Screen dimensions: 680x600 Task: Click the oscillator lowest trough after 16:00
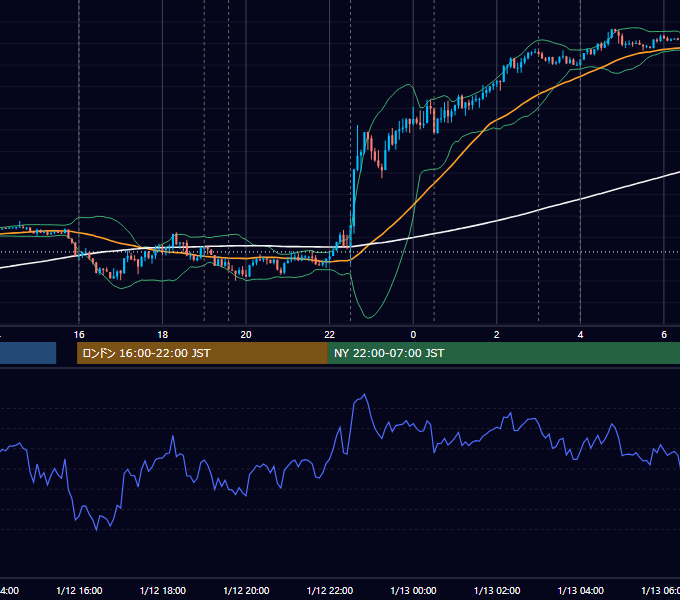pos(96,529)
